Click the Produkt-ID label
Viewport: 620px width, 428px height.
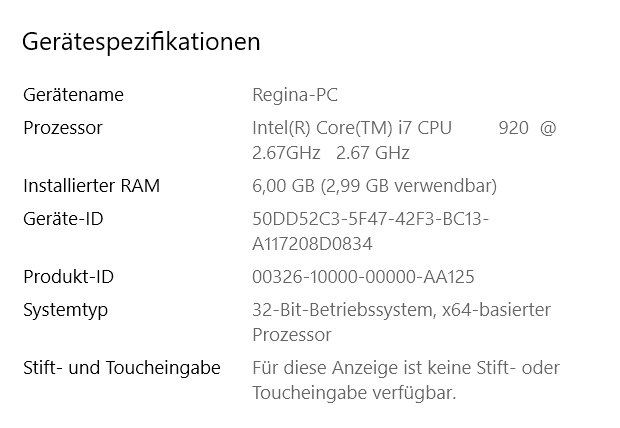pyautogui.click(x=66, y=277)
